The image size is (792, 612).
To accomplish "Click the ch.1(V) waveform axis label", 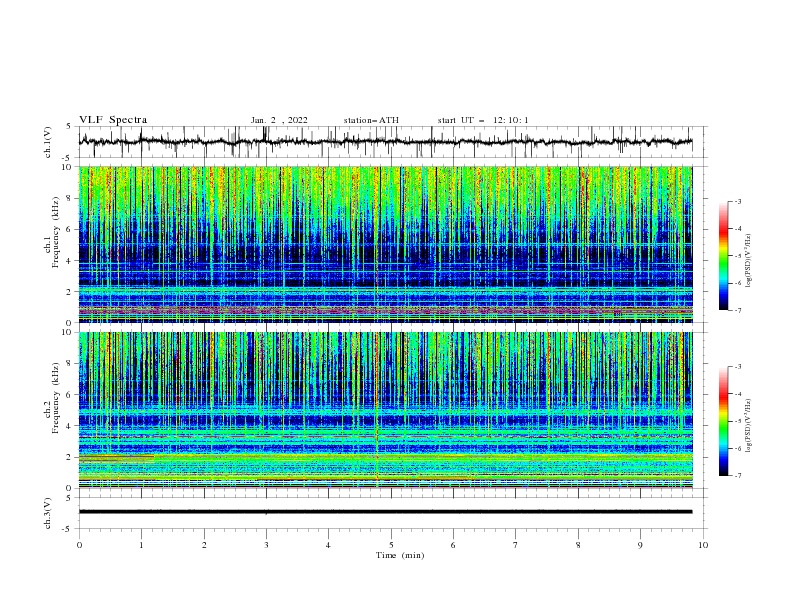I will (48, 142).
